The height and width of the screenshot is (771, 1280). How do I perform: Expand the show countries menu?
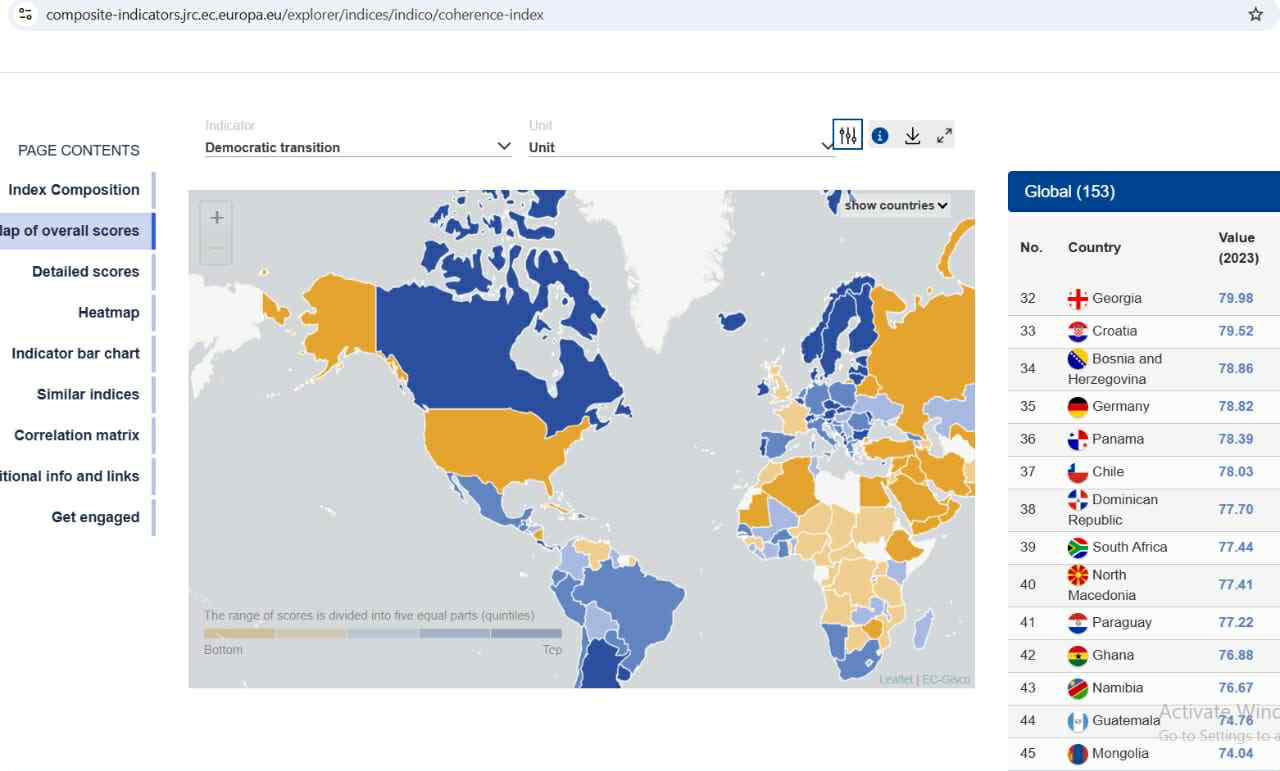pos(895,205)
